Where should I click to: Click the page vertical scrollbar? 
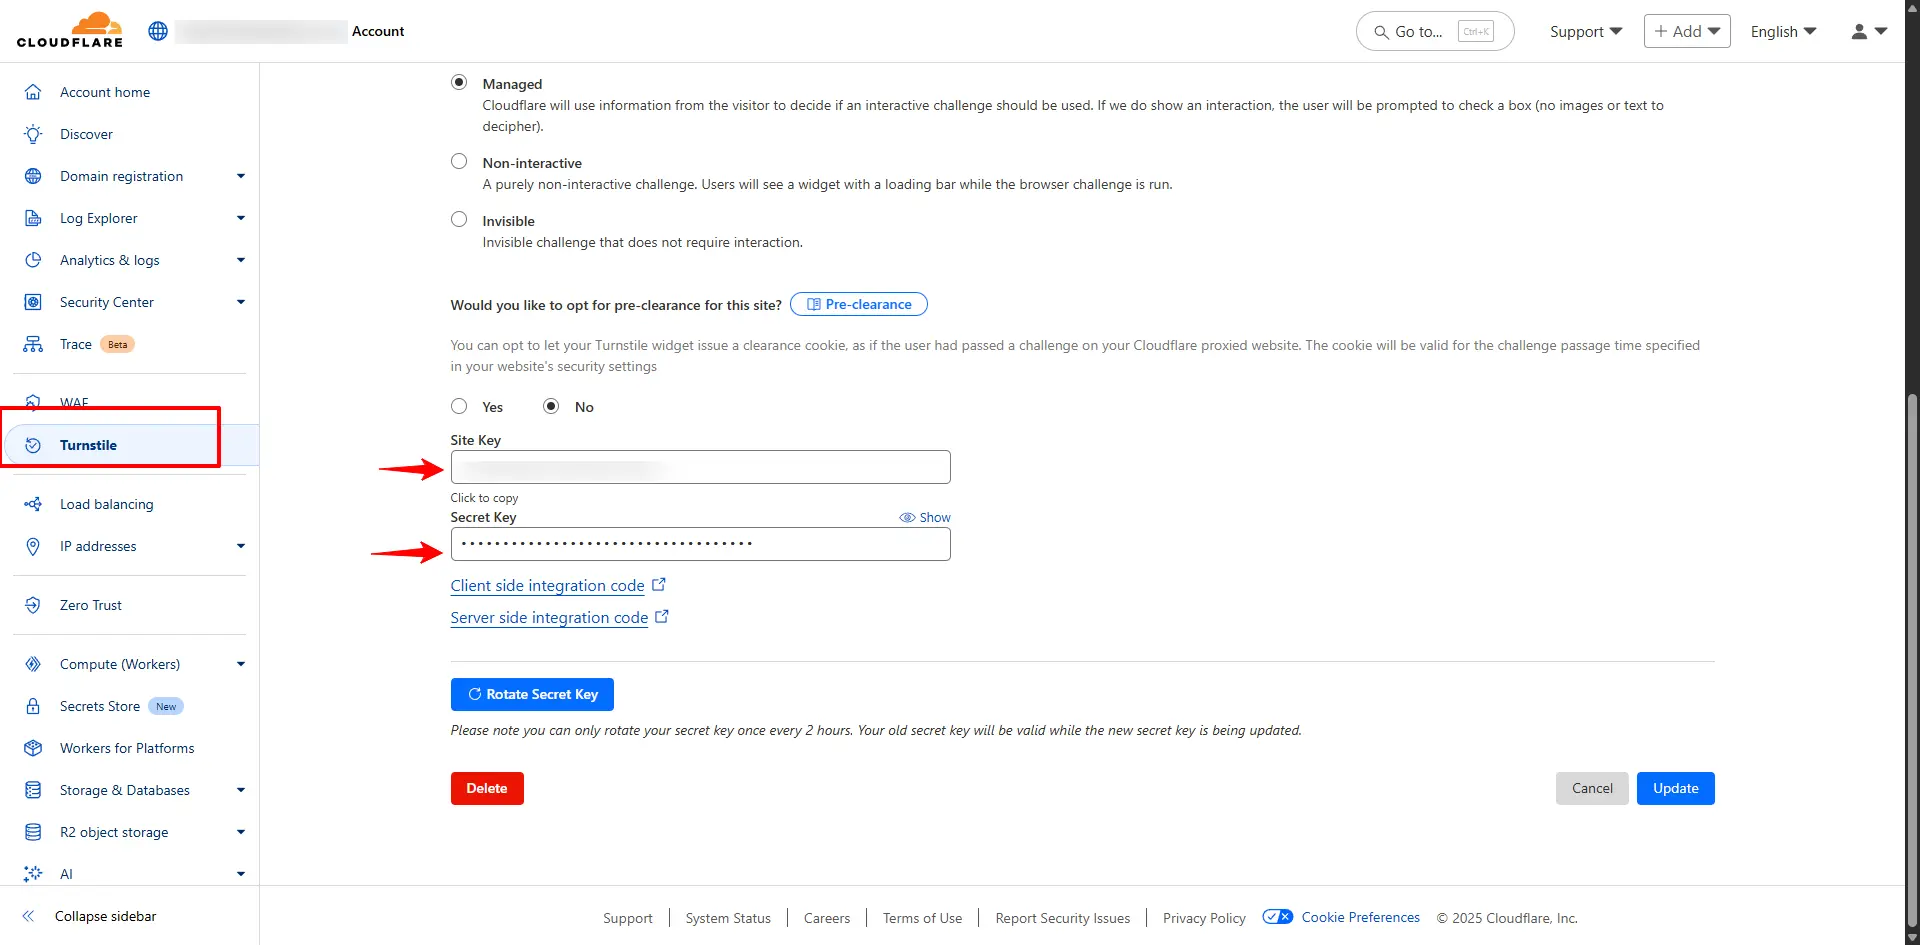[1912, 660]
